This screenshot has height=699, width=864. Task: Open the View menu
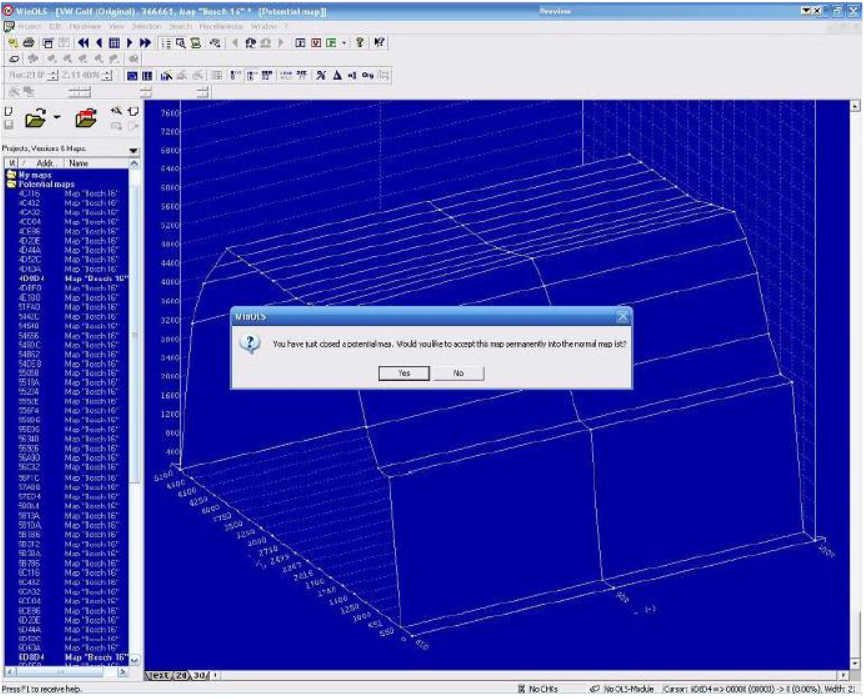[x=116, y=26]
